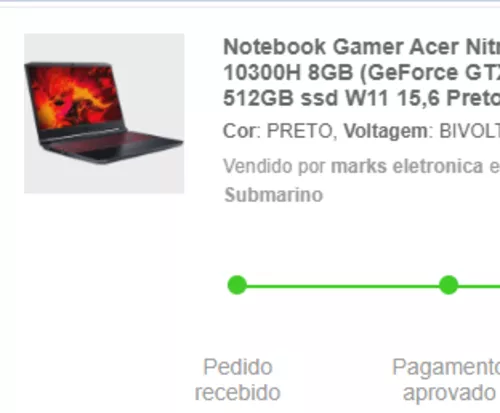The width and height of the screenshot is (500, 413).
Task: Open the Acer Nitro laptop product thumbnail
Action: [x=104, y=113]
